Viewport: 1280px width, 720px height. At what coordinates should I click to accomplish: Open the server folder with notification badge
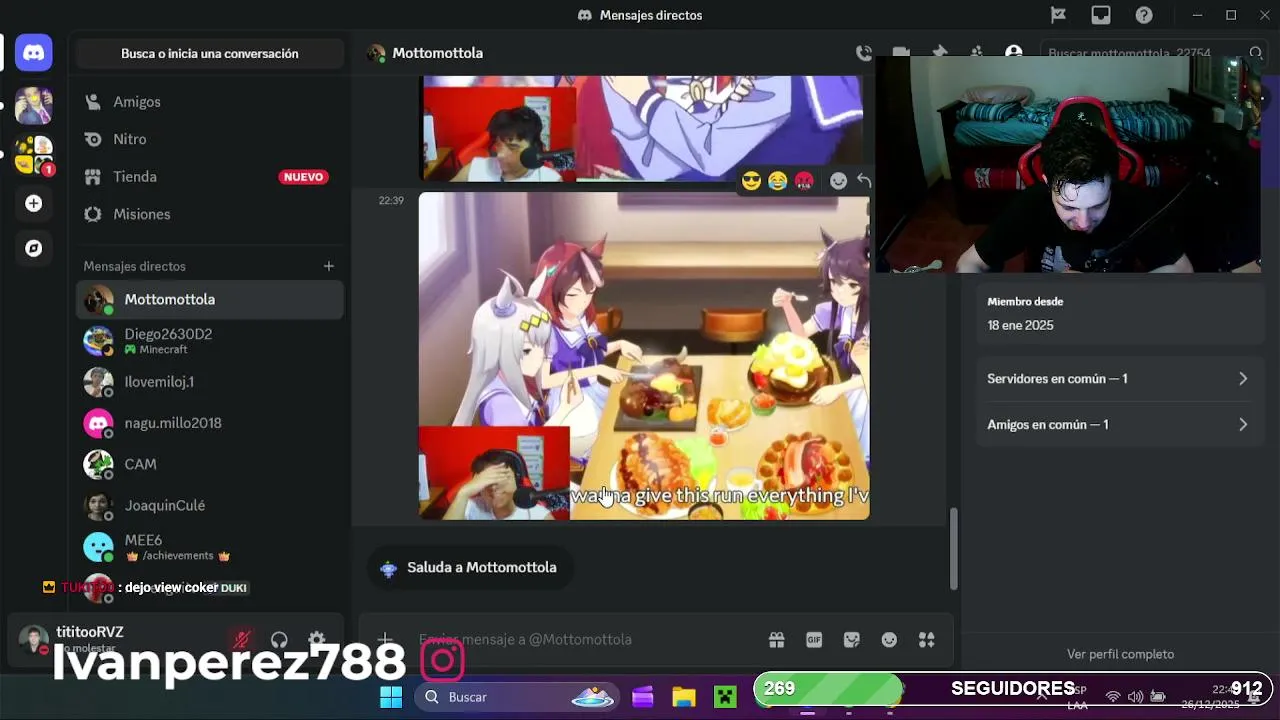(34, 155)
